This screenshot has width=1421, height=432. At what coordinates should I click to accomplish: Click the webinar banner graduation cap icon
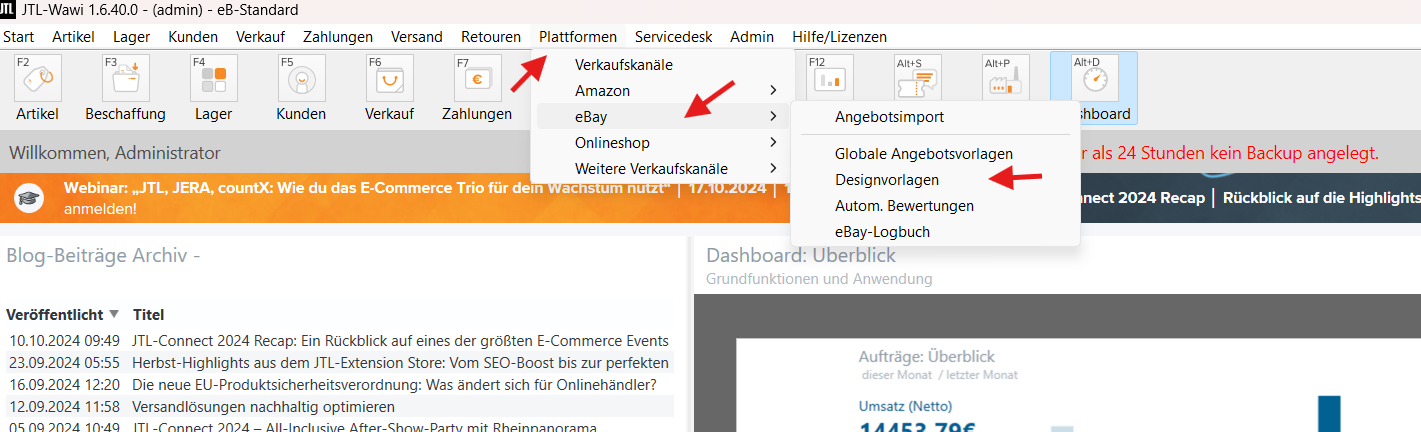29,198
